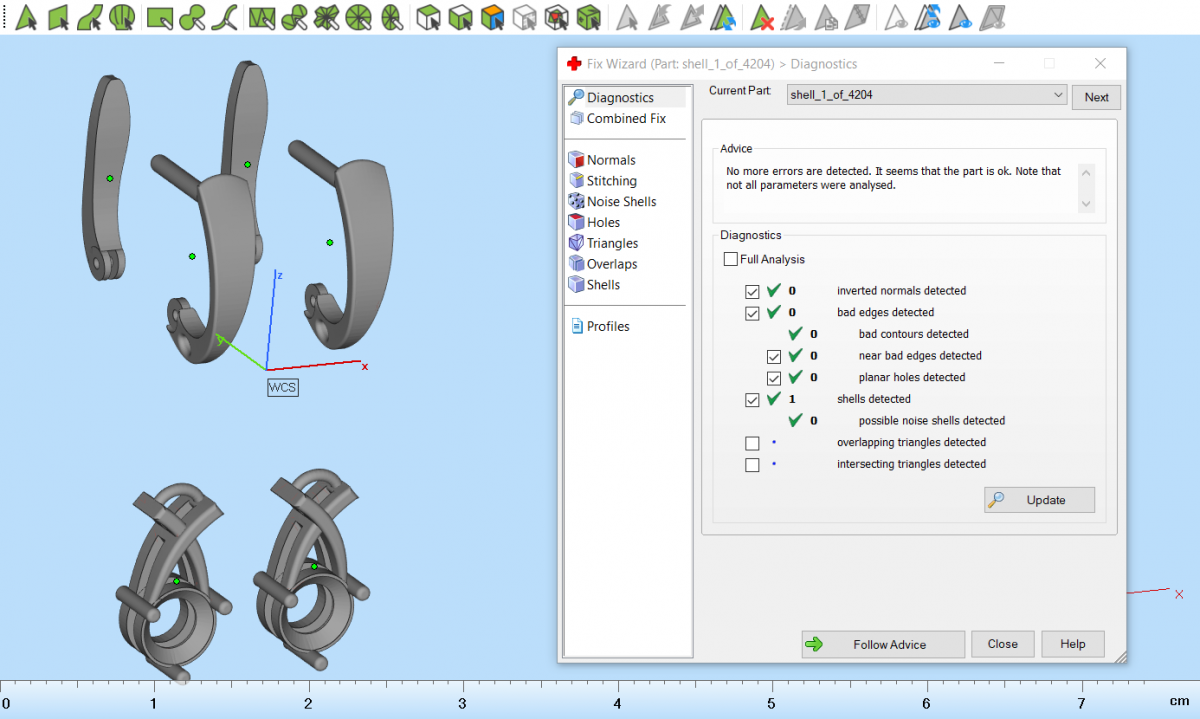Enable overlapping triangles detection checkbox
Screen dimensions: 1200x719
[x=752, y=443]
